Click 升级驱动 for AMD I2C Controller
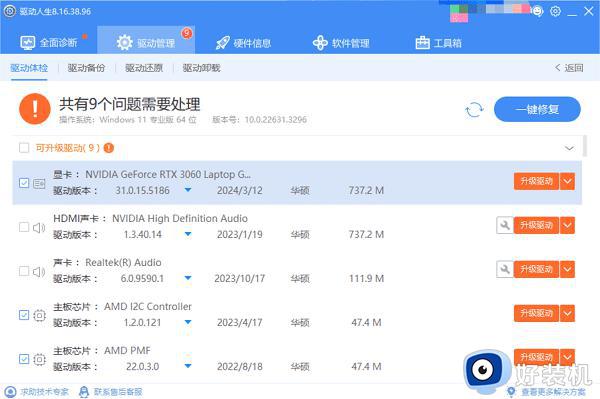The width and height of the screenshot is (600, 399). (536, 313)
